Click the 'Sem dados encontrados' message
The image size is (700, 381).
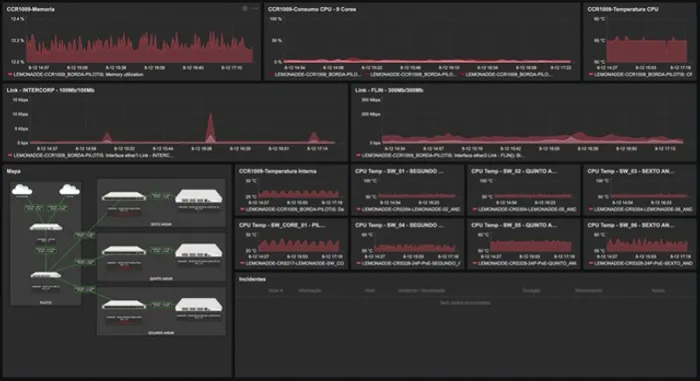465,303
